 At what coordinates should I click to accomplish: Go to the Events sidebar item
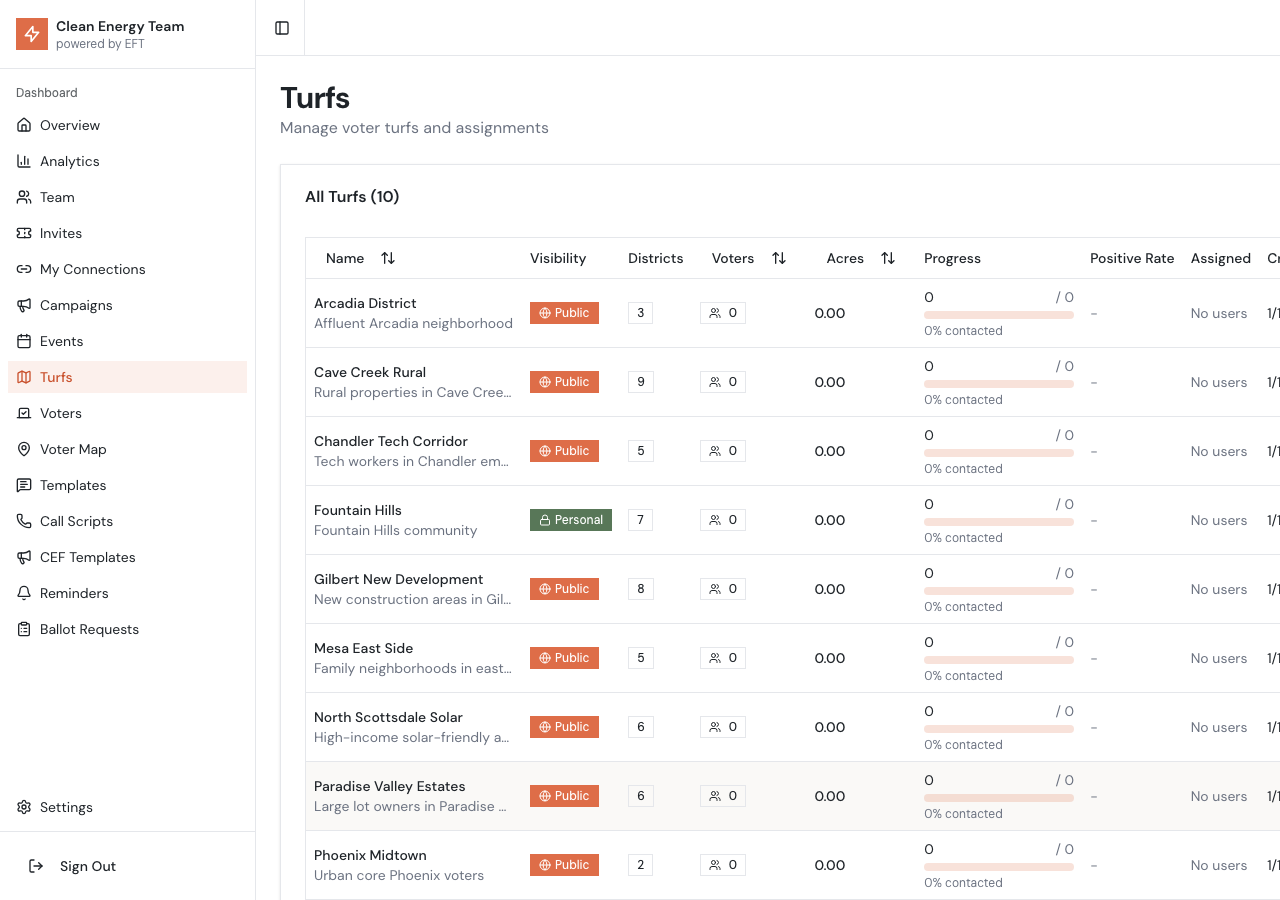click(x=61, y=341)
